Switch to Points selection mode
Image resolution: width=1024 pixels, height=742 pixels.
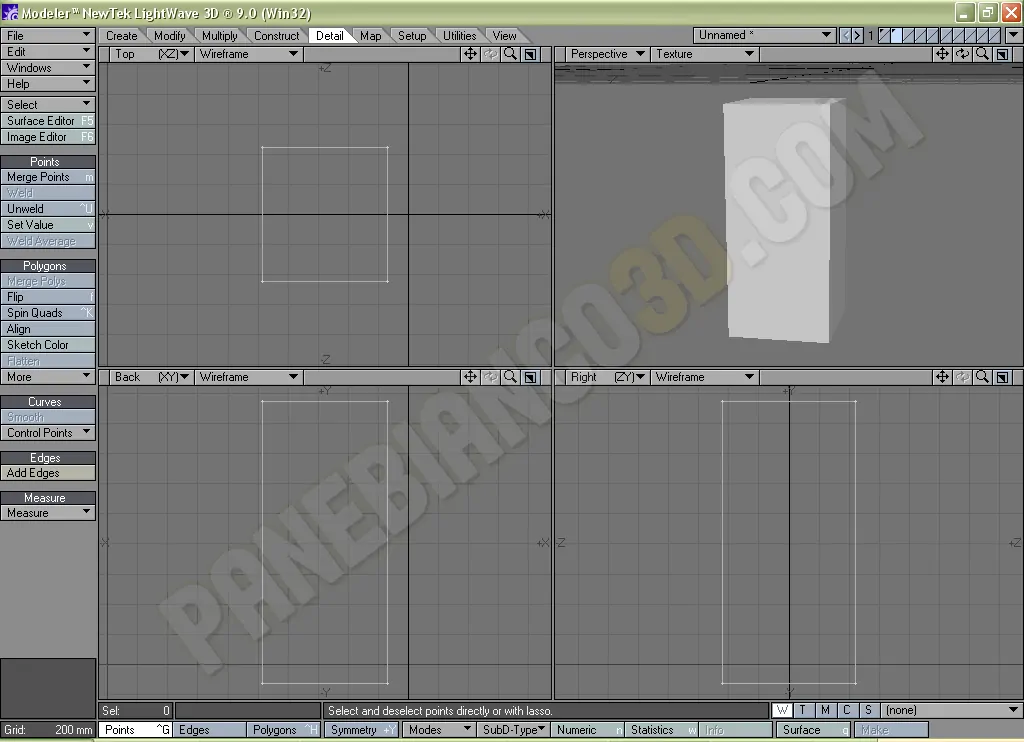click(135, 730)
